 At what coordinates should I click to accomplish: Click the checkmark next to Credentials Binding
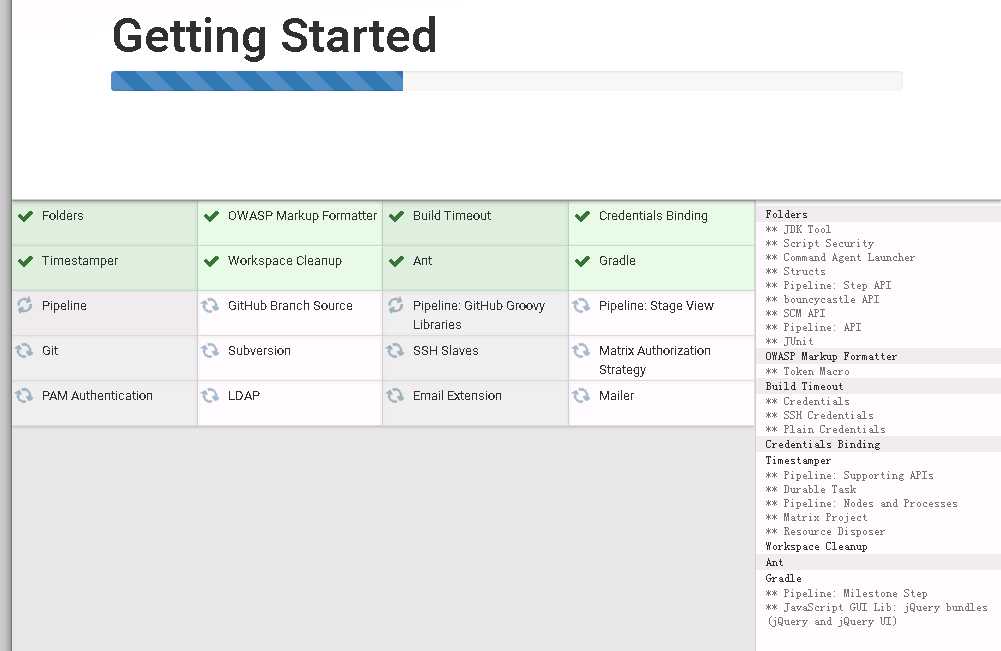(x=582, y=216)
